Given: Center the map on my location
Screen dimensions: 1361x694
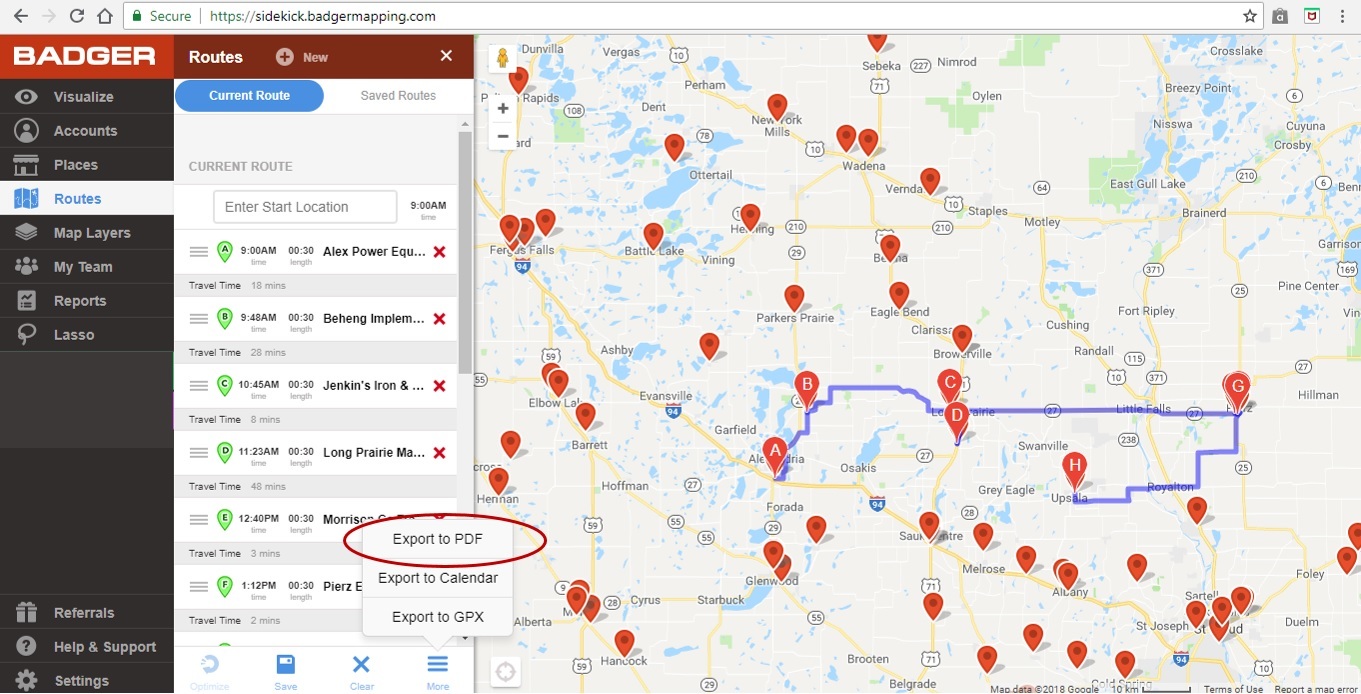Looking at the screenshot, I should 505,672.
